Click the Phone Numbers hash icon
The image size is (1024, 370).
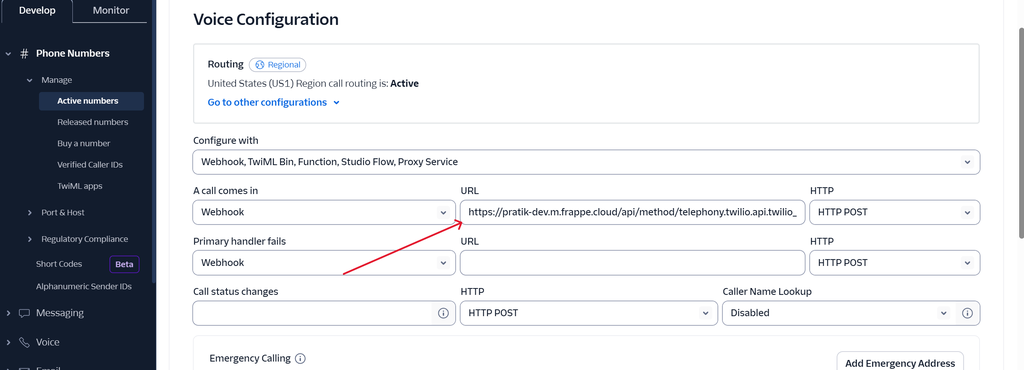click(24, 54)
